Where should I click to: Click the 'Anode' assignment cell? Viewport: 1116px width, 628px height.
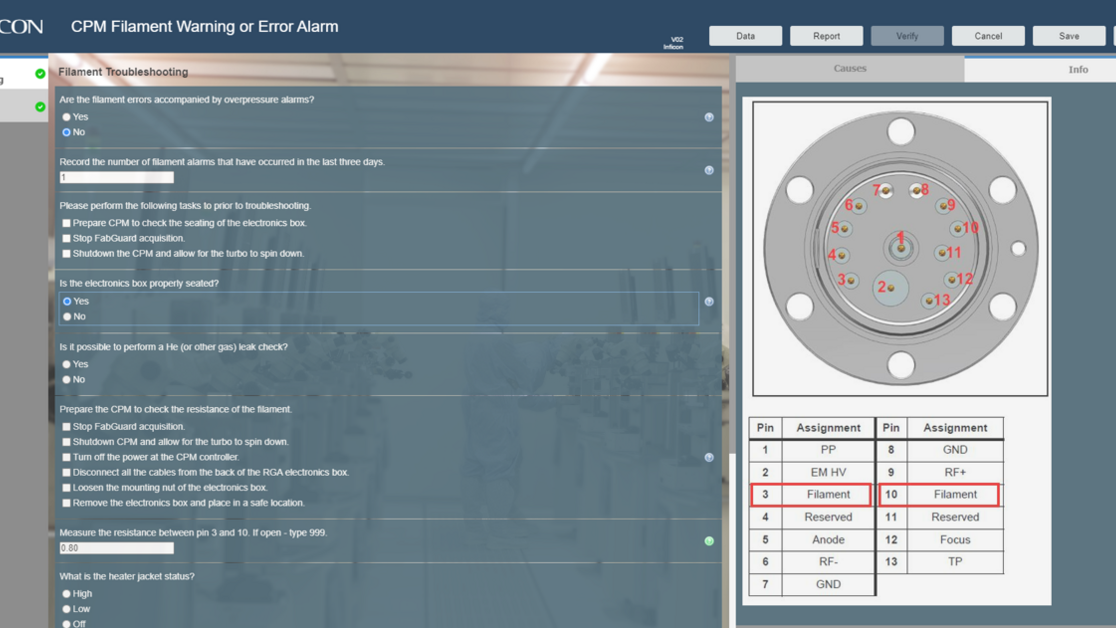point(828,540)
